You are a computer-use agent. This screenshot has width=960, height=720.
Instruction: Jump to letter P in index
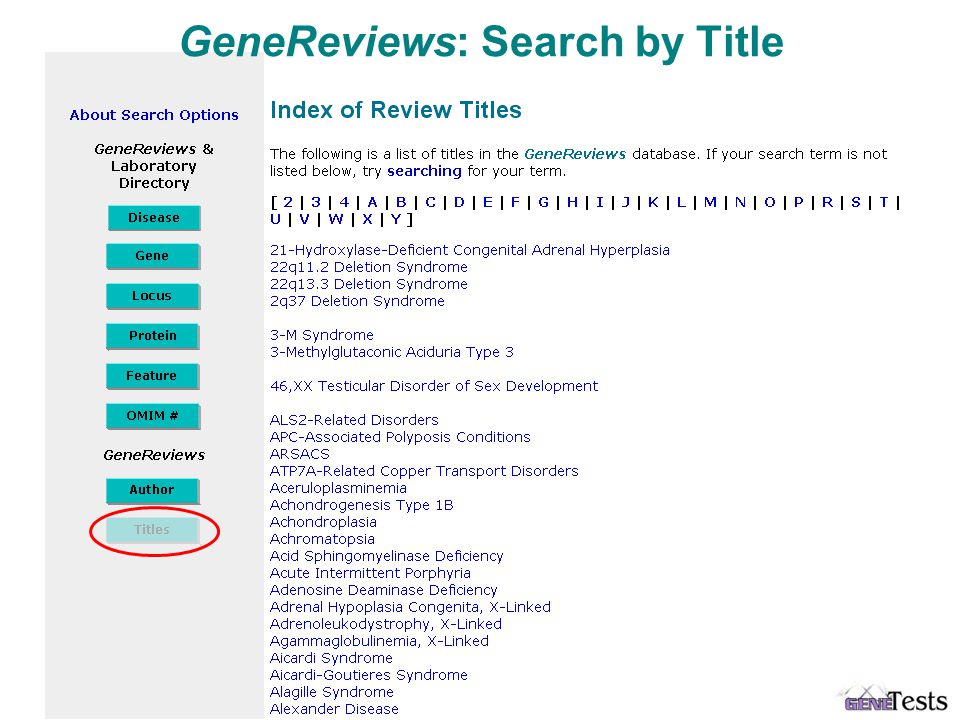click(798, 202)
